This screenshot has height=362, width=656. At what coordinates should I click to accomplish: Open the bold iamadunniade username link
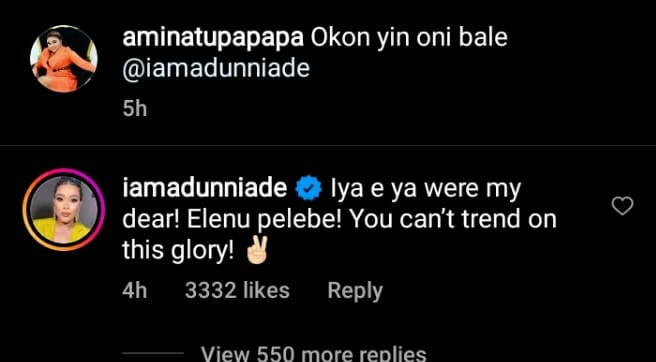(x=205, y=189)
